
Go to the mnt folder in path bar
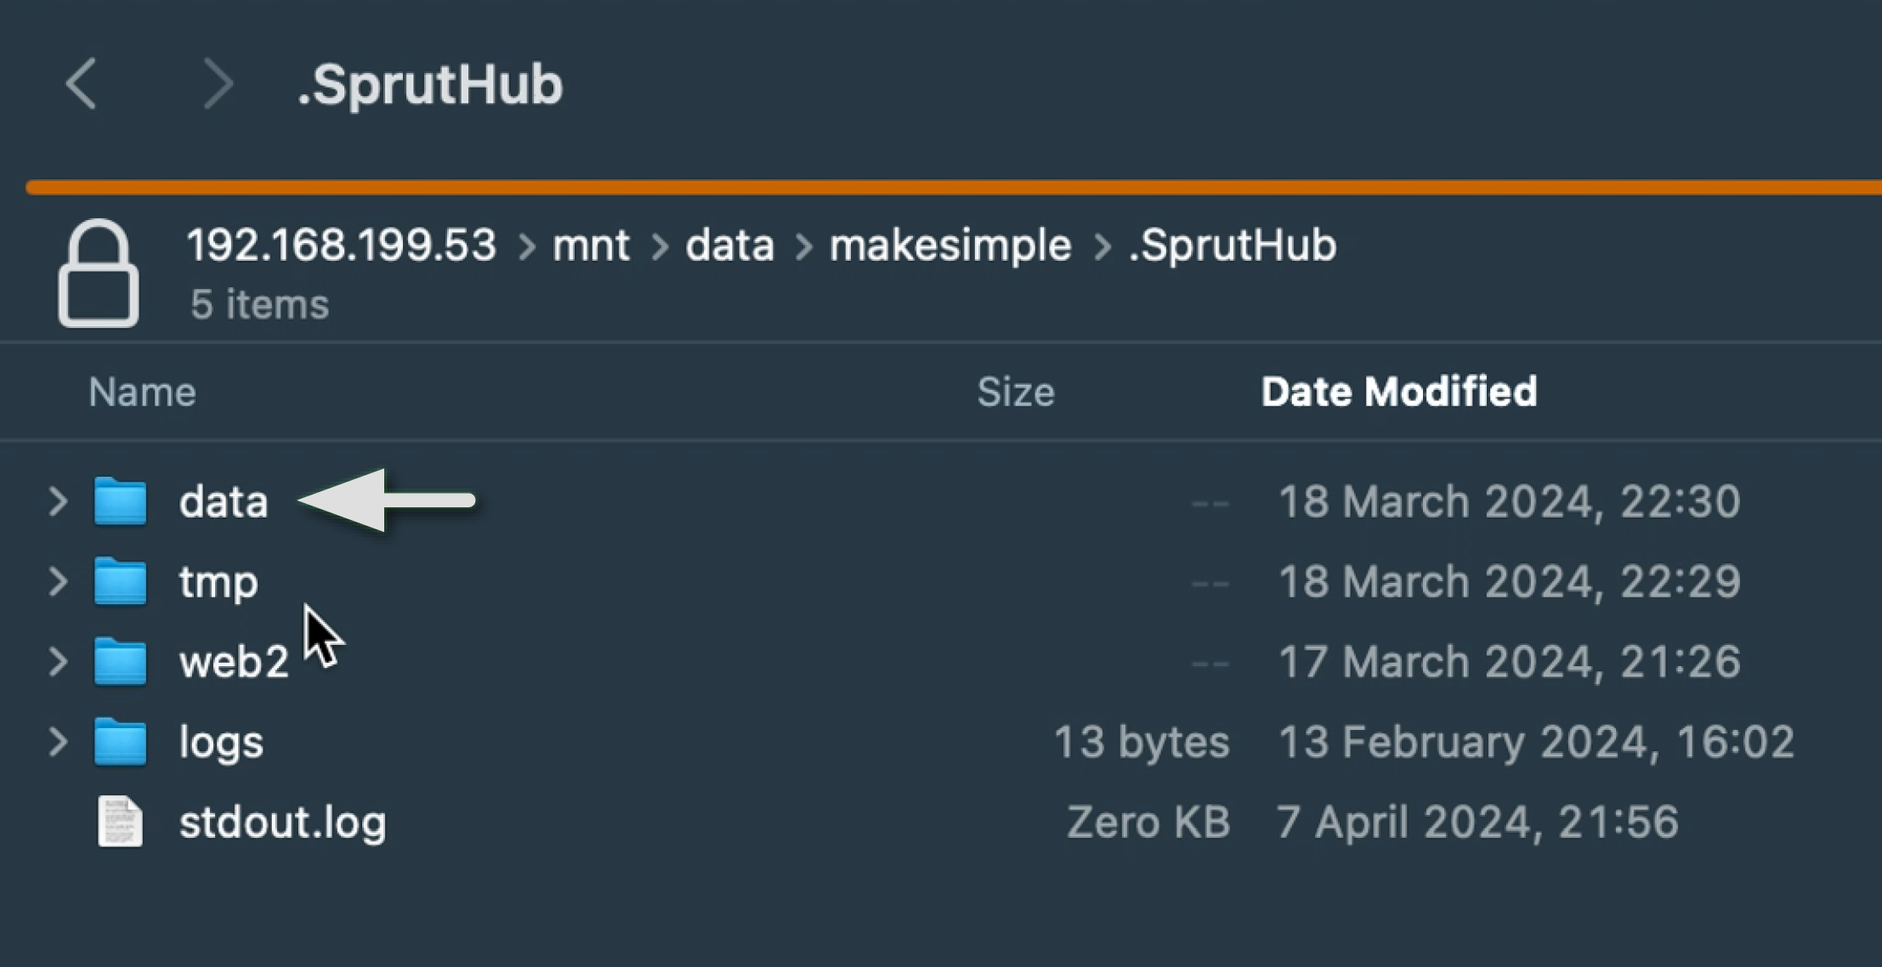click(591, 245)
